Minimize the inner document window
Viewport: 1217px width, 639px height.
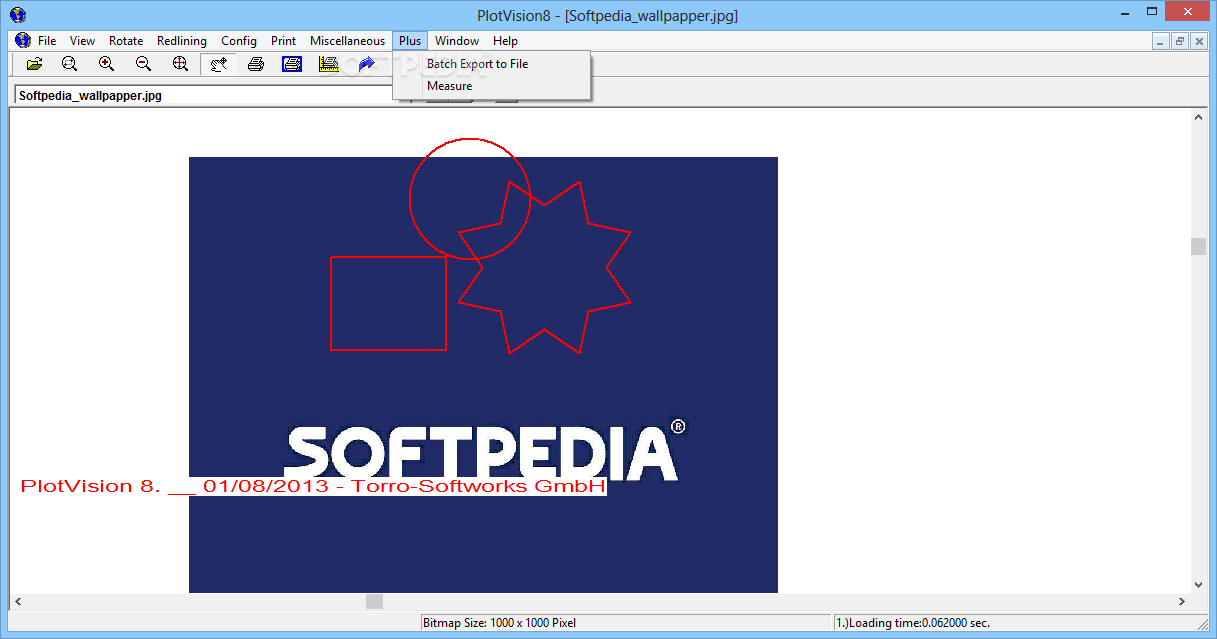click(x=1161, y=41)
